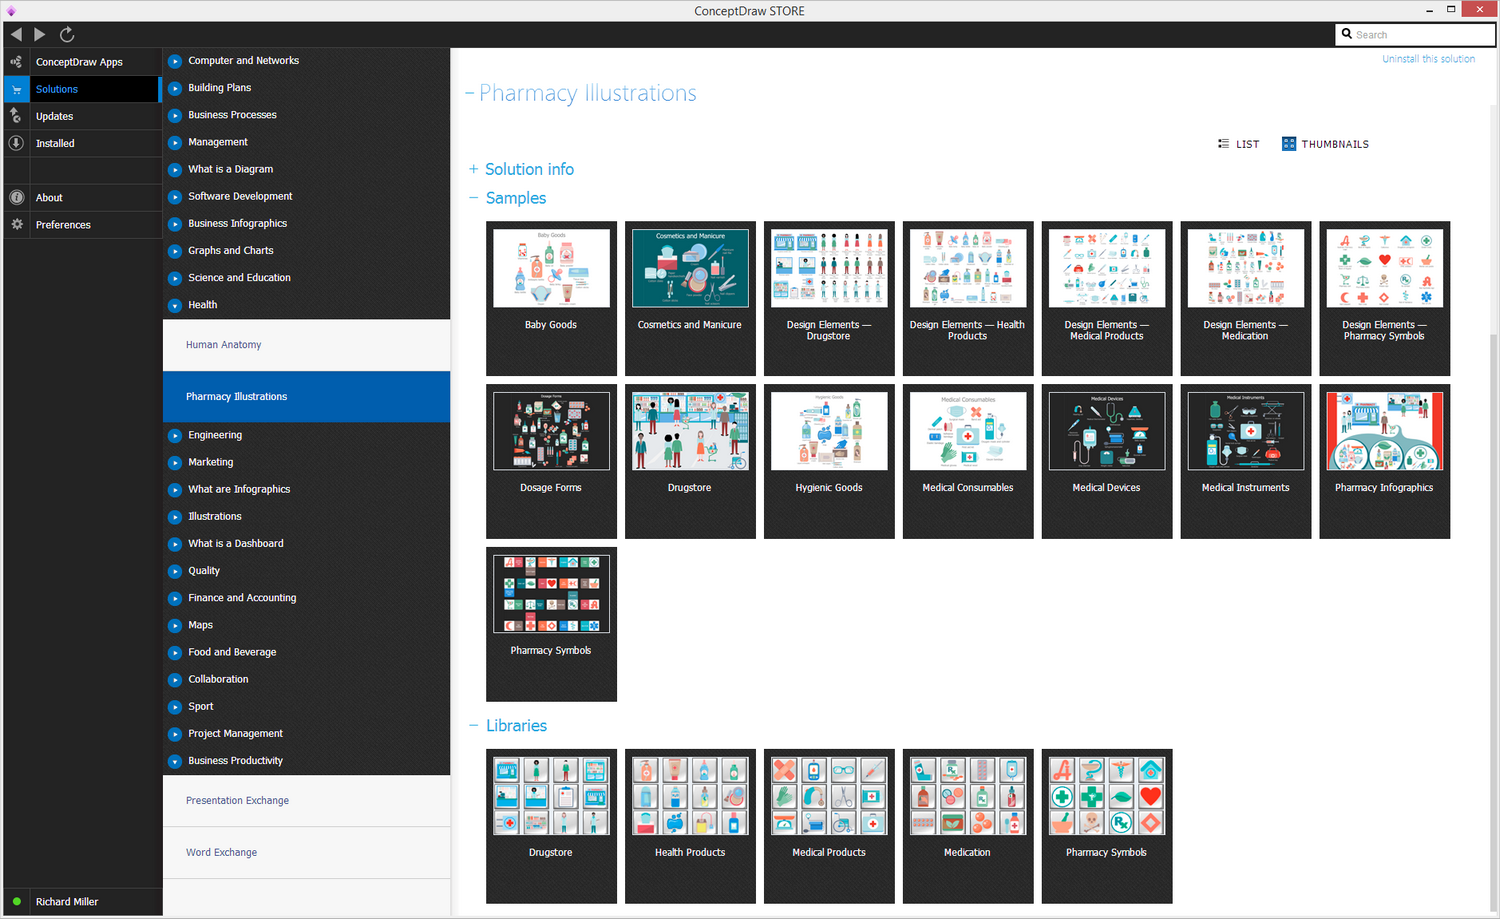Expand the Engineering category
Screen dimensions: 1500x919
175,435
